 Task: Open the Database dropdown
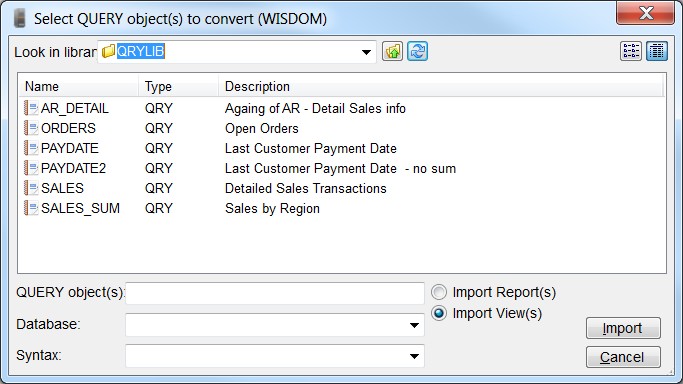tap(414, 325)
